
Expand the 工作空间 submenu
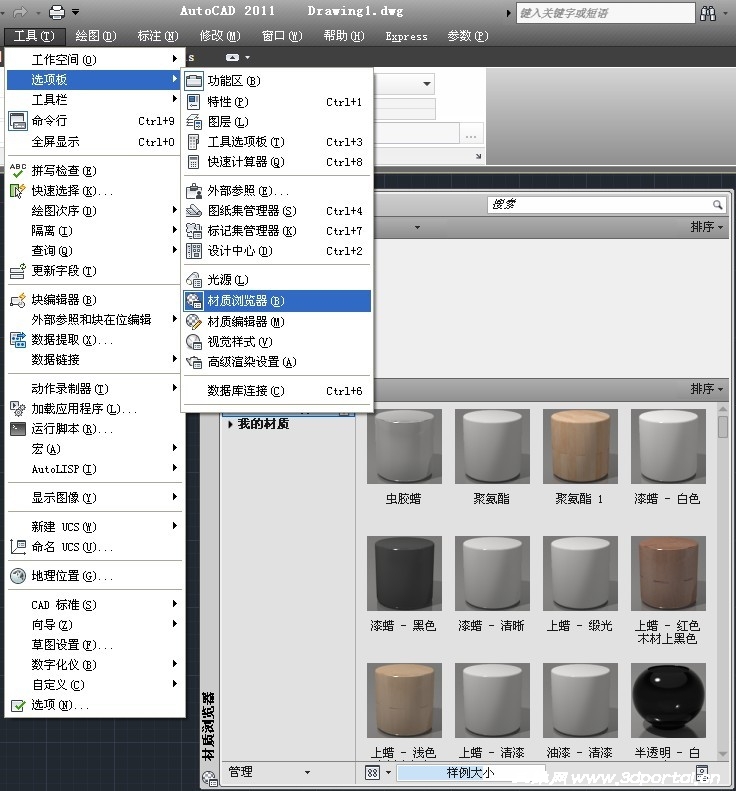[175, 59]
